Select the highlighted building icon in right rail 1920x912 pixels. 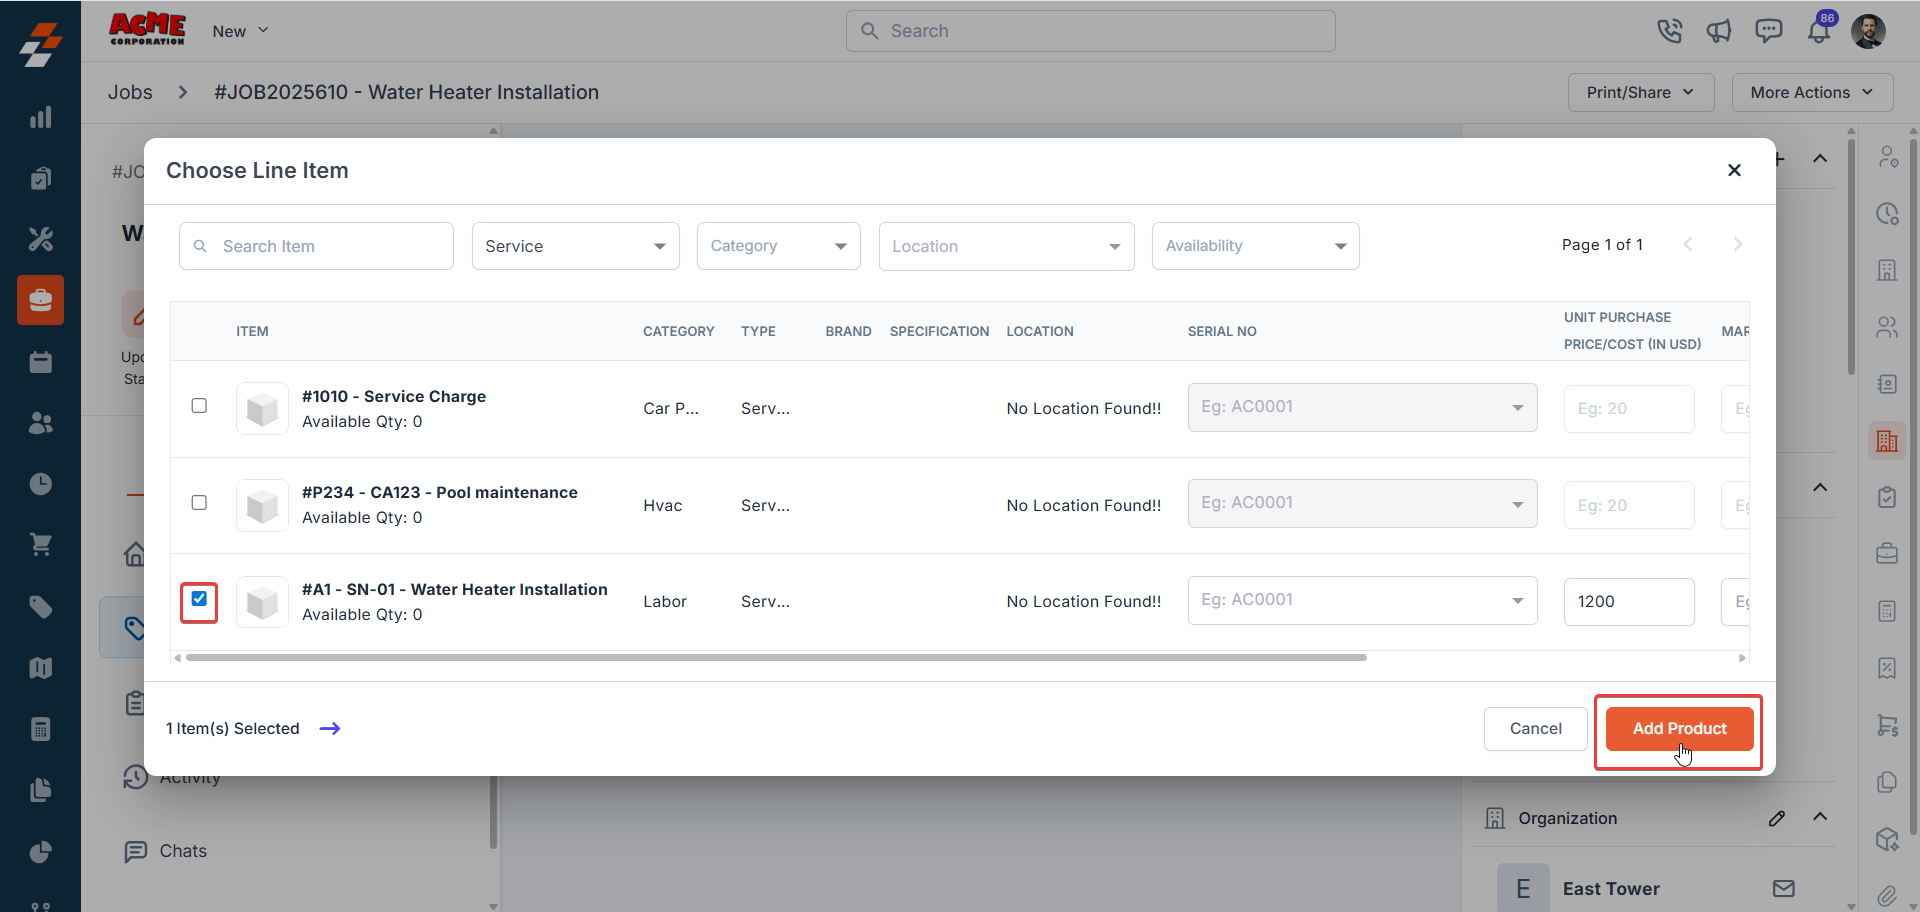coord(1887,441)
